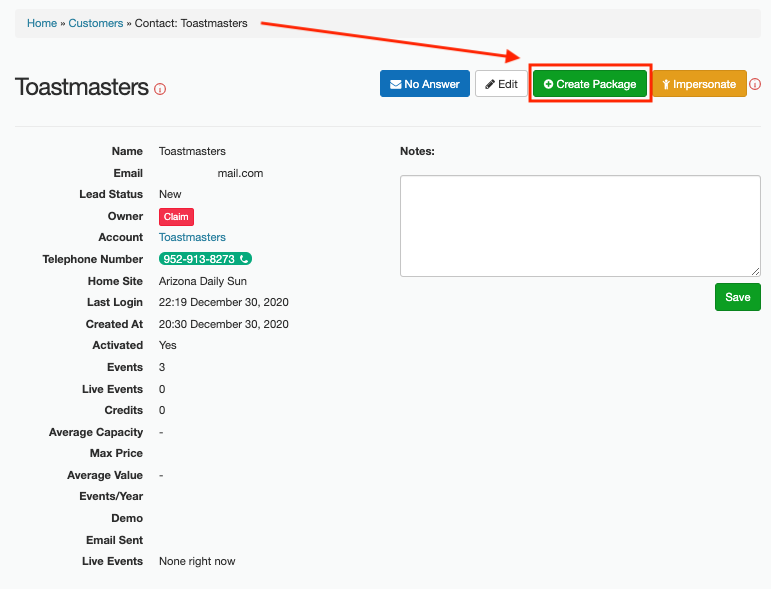
Task: Go to Home in the breadcrumb
Action: [x=42, y=23]
